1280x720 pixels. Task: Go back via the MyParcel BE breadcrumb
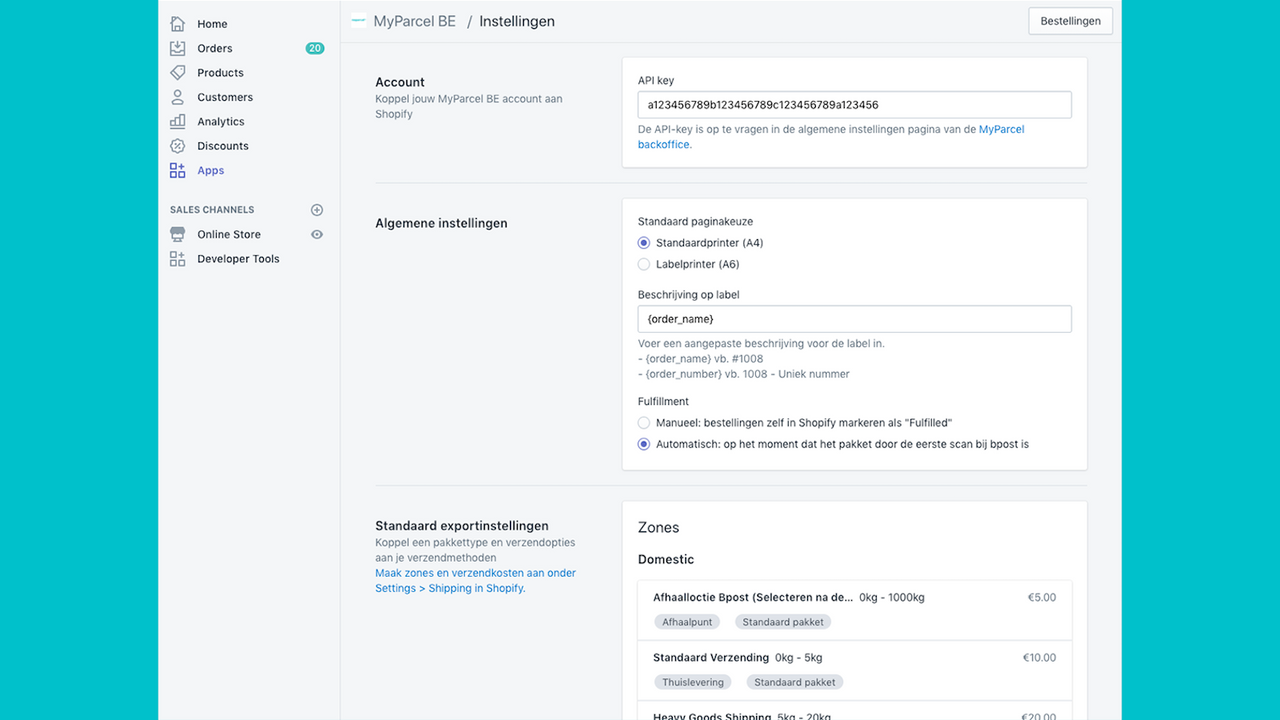(414, 21)
